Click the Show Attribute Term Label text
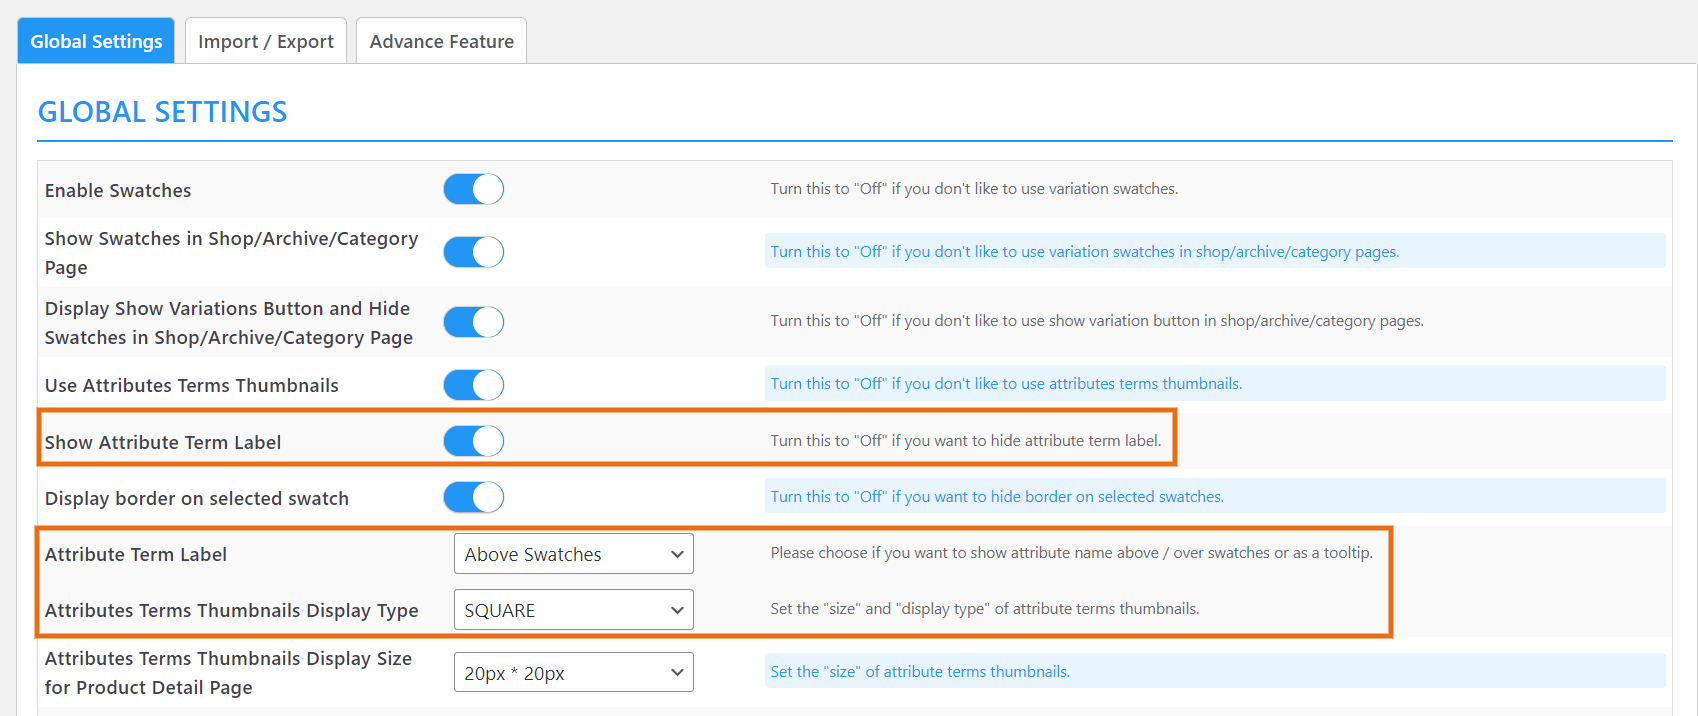This screenshot has height=716, width=1698. coord(163,443)
